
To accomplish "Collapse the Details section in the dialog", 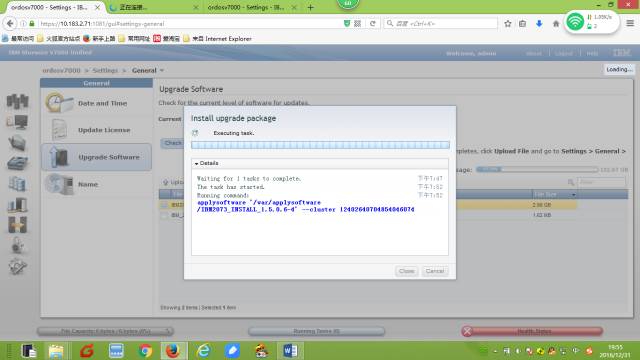I will click(196, 163).
